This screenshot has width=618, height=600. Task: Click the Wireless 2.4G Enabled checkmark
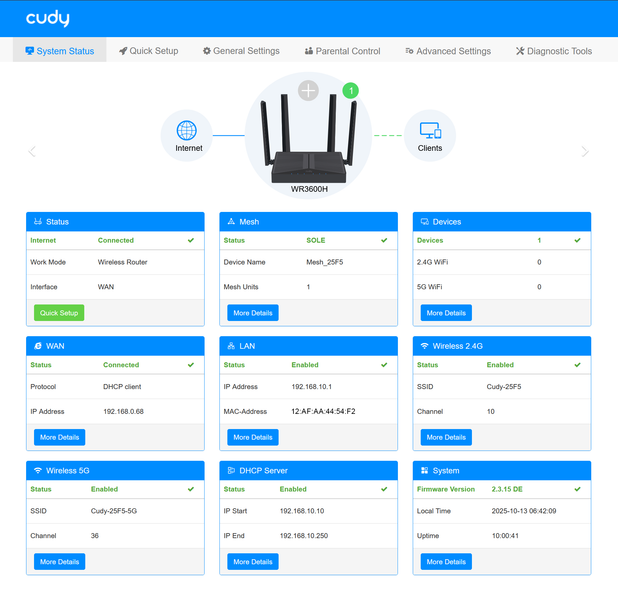577,365
